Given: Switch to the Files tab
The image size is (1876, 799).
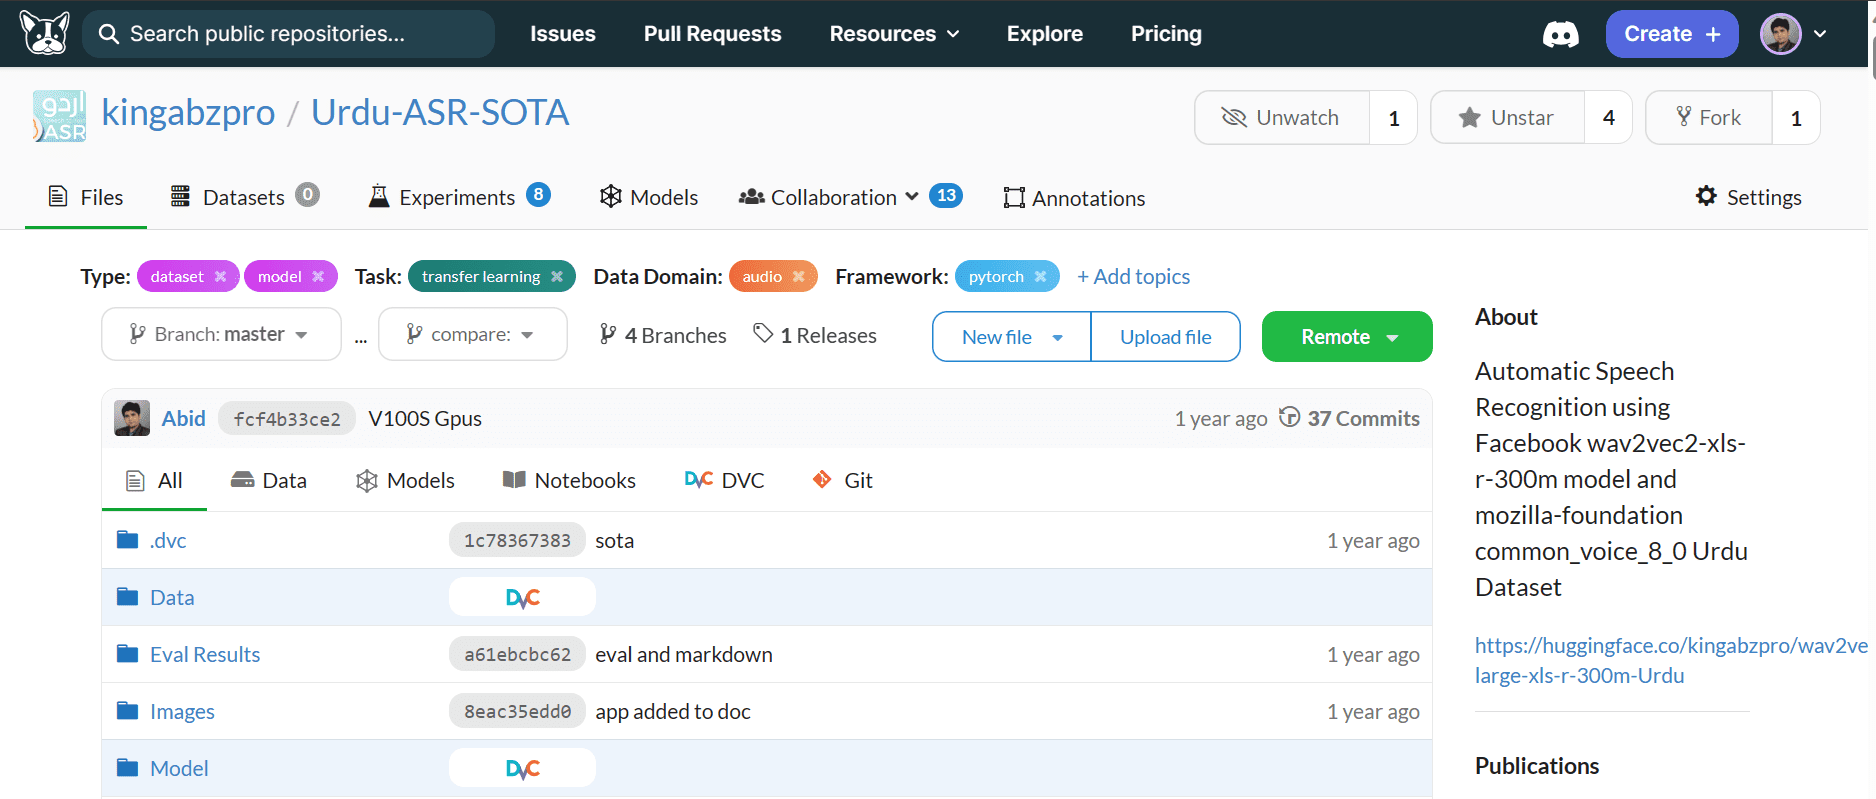Looking at the screenshot, I should 86,197.
